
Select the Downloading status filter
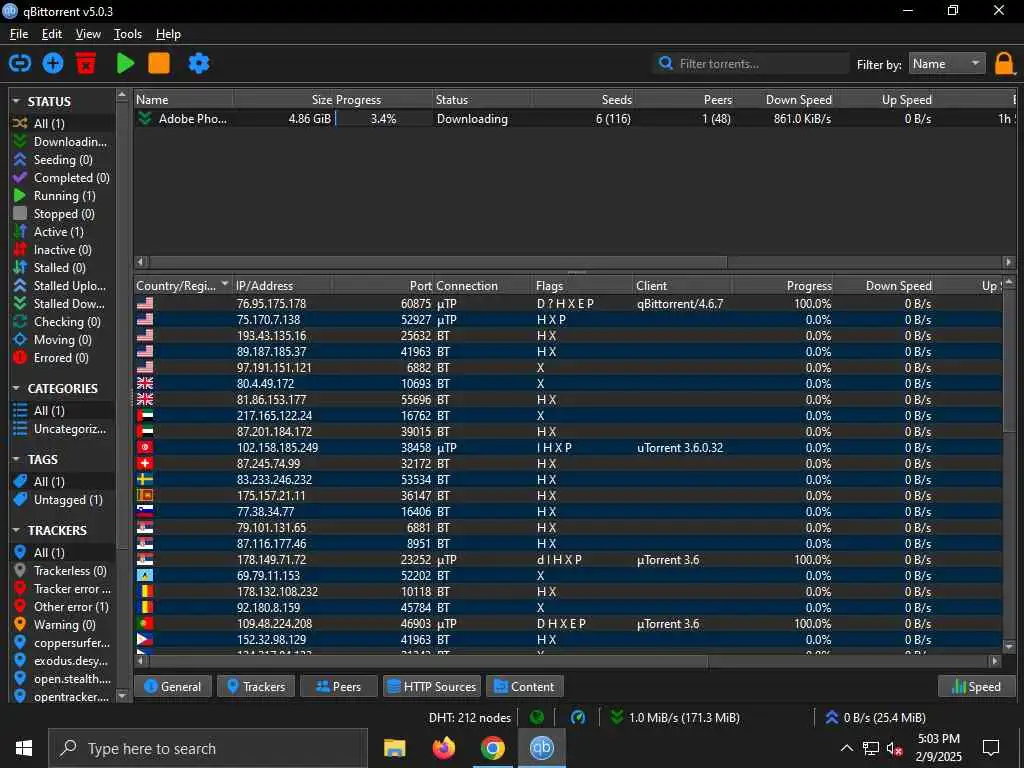click(63, 142)
